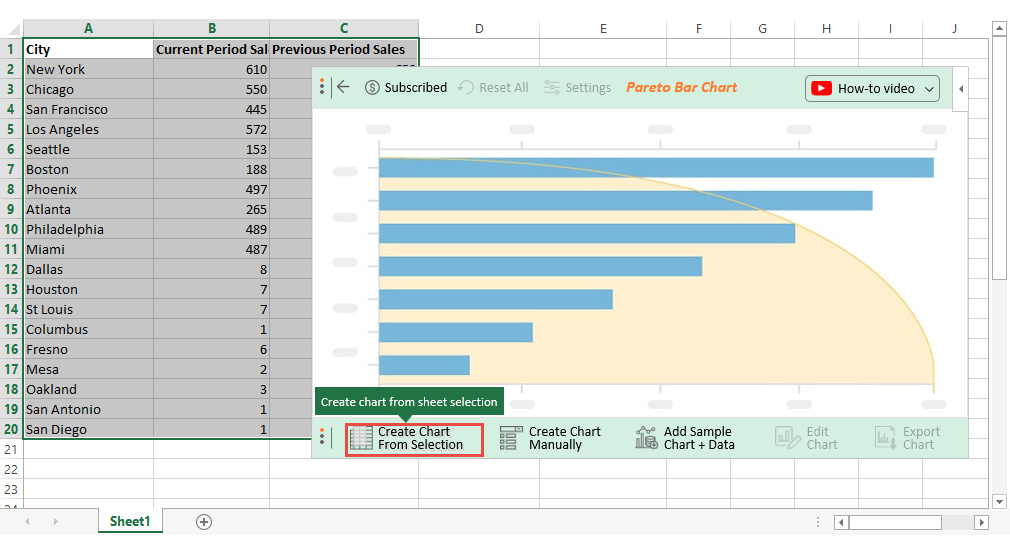Click the value 610 cell
Viewport: 1010px width, 554px height.
211,70
